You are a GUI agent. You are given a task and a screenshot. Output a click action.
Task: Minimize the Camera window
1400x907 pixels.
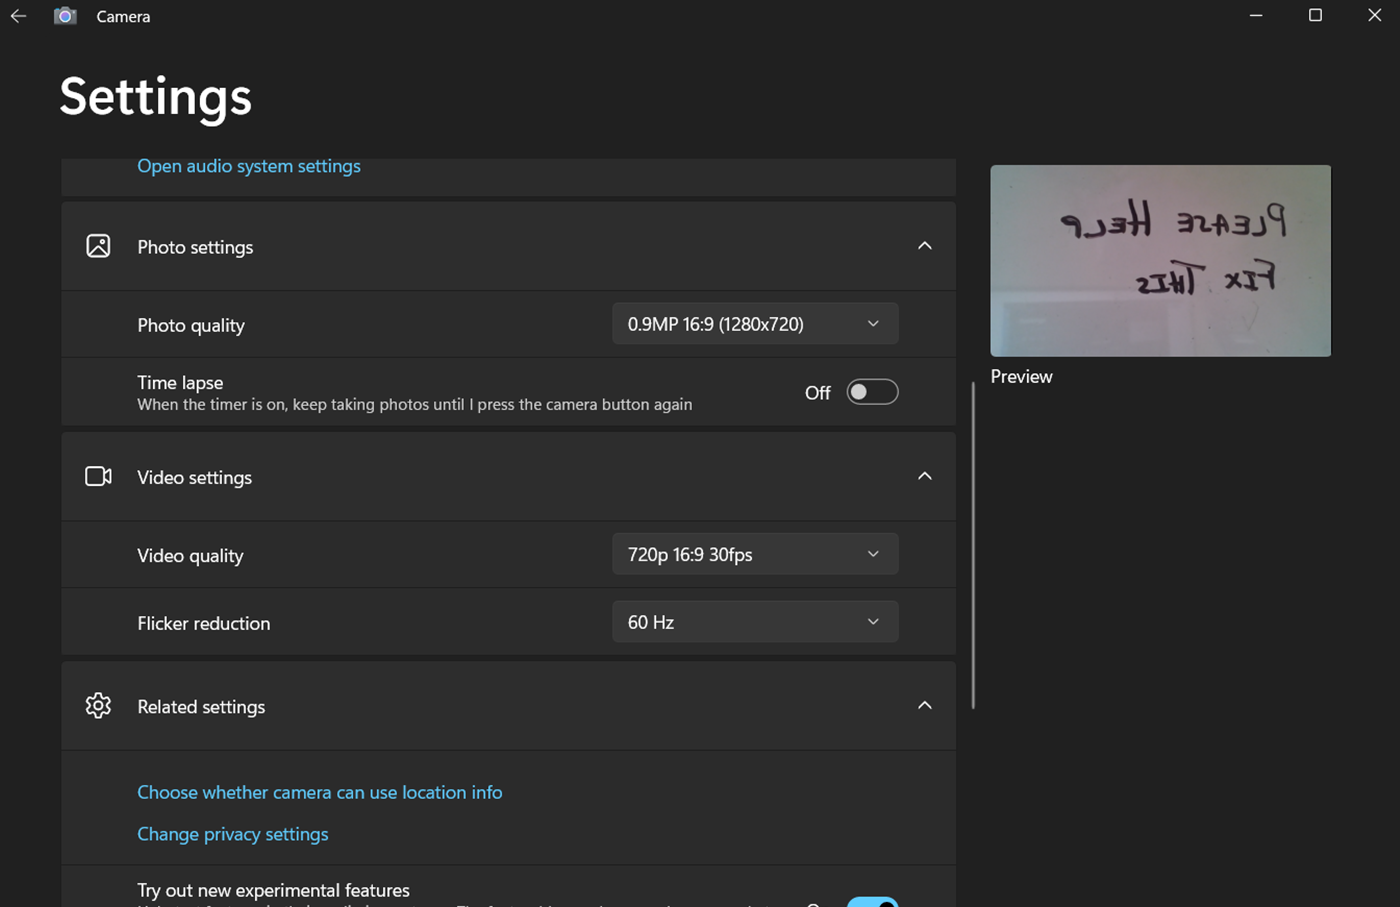coord(1256,15)
